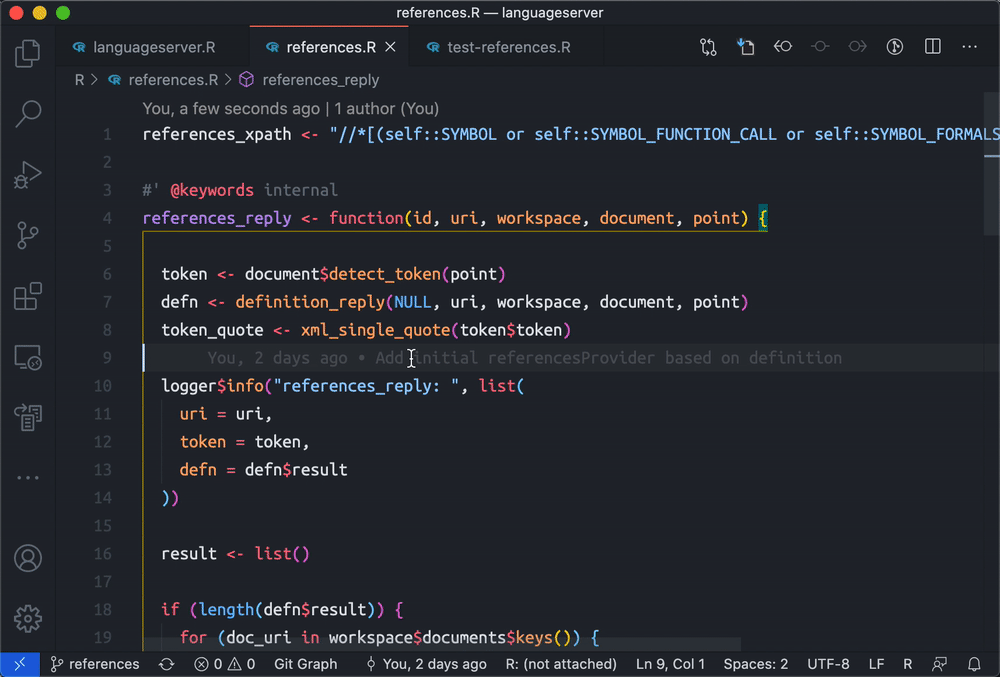Open the Manage settings gear
Viewport: 1000px width, 677px height.
(27, 618)
